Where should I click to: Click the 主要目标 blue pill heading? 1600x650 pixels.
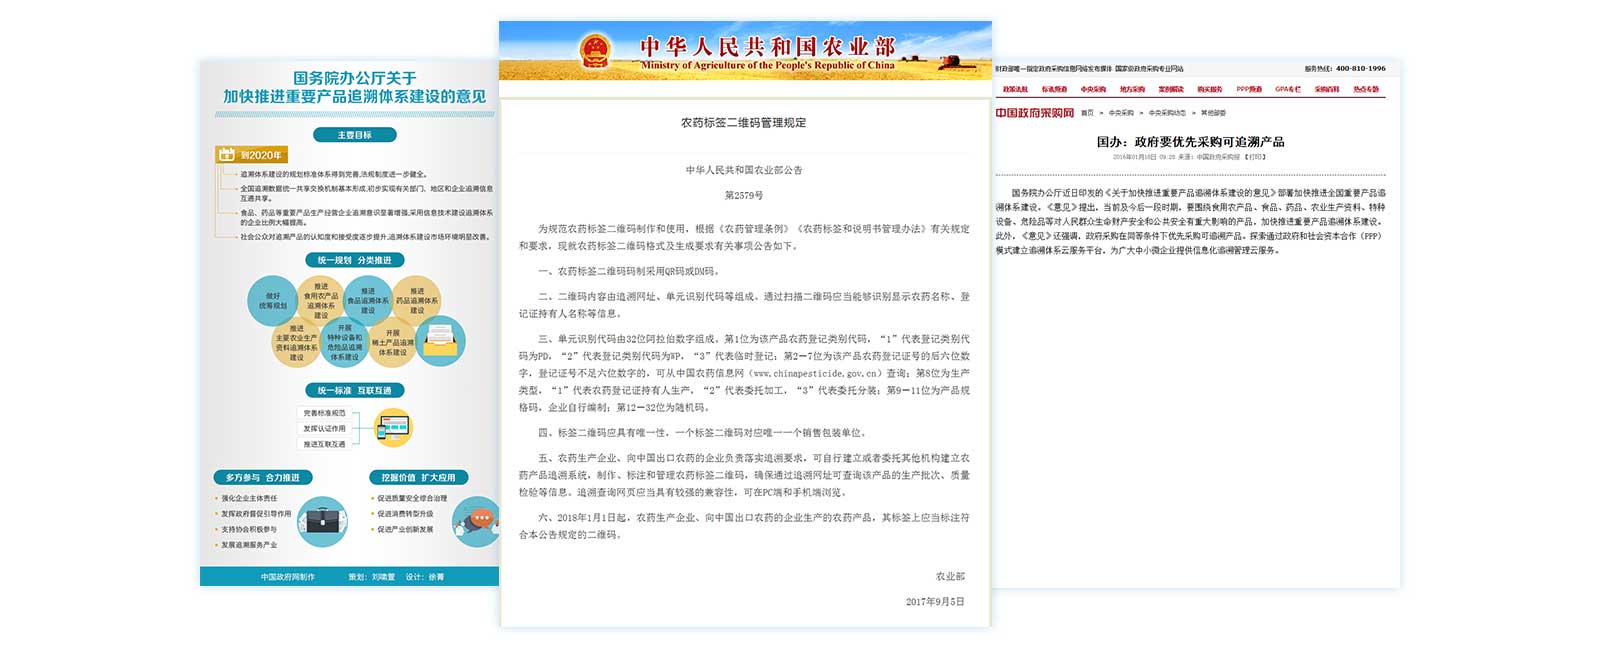click(x=355, y=135)
